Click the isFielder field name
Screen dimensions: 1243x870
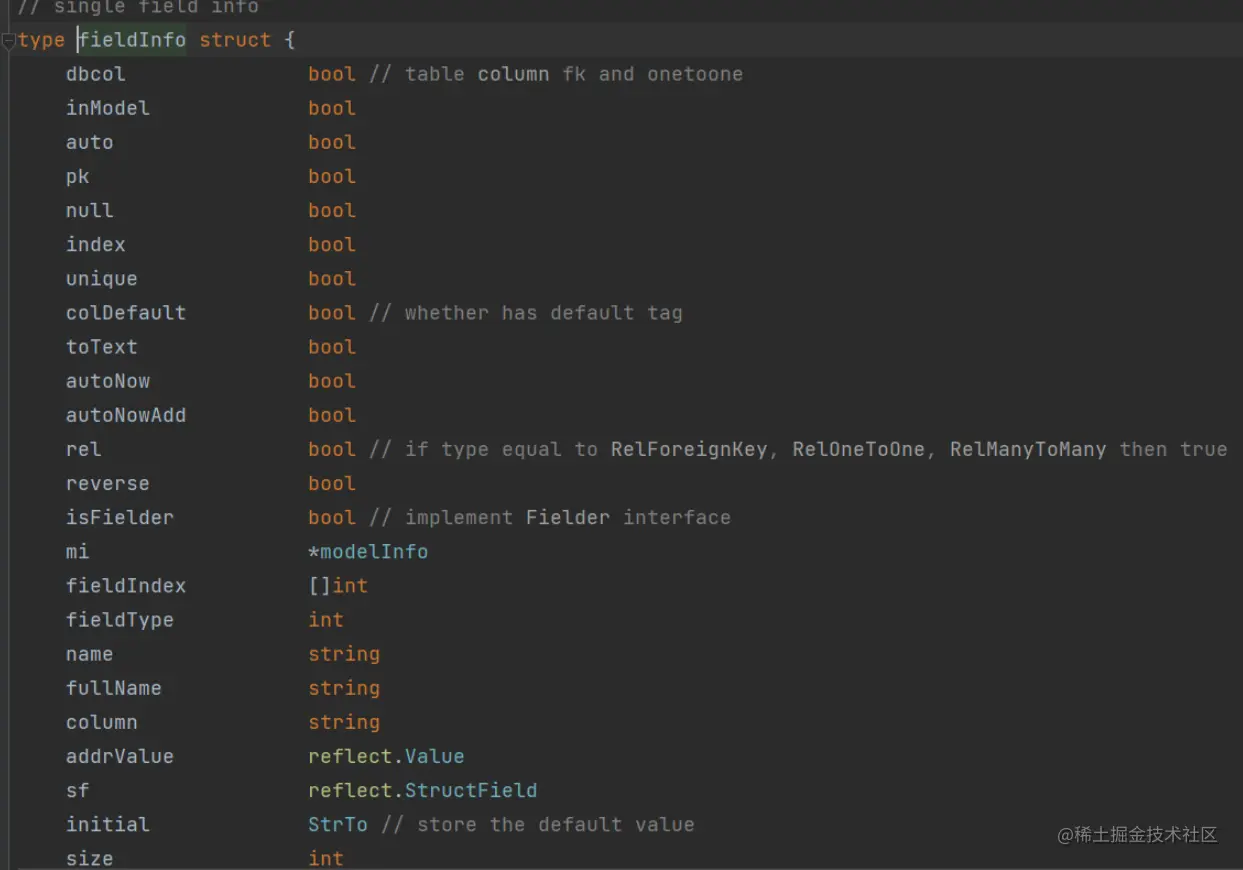pyautogui.click(x=119, y=517)
